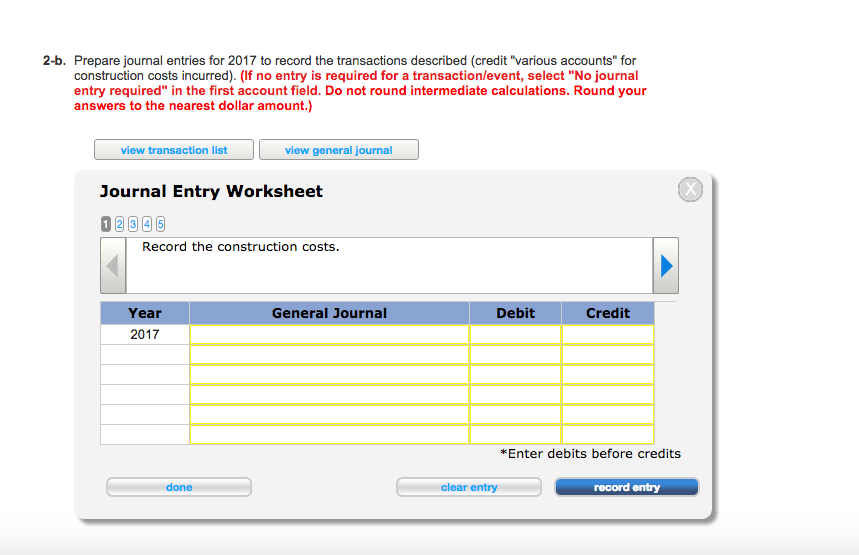
Task: Select third row General Journal field
Action: (x=329, y=375)
